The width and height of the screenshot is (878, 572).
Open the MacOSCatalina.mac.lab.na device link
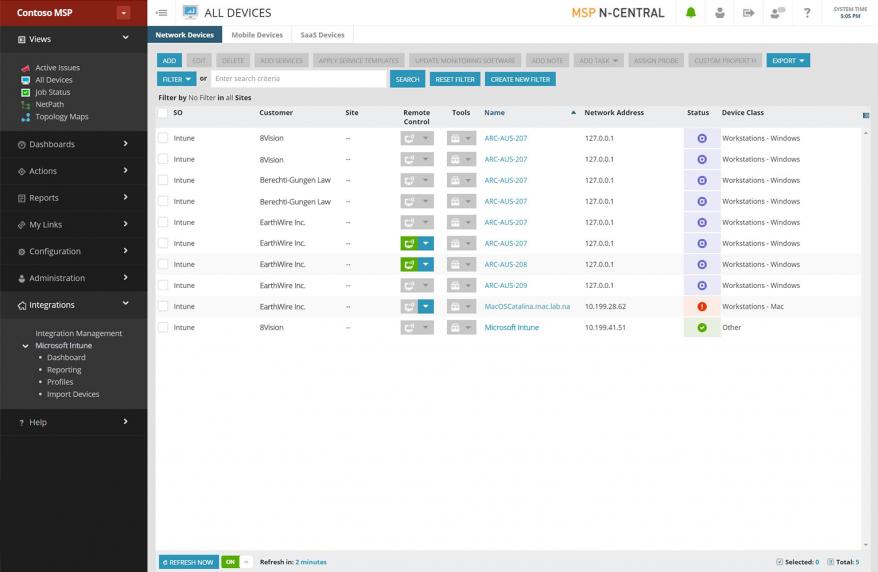pyautogui.click(x=527, y=307)
